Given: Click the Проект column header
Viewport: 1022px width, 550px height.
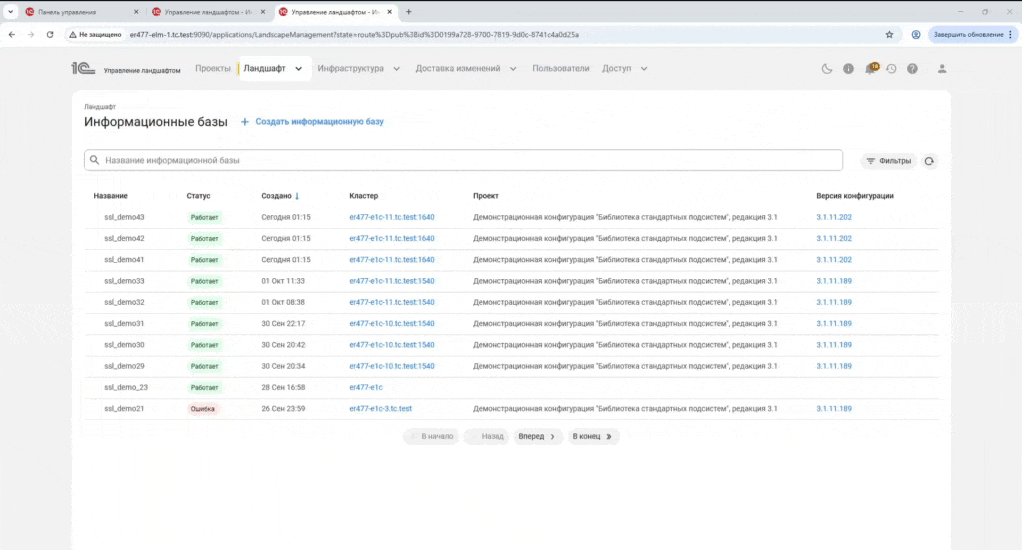Looking at the screenshot, I should click(486, 195).
